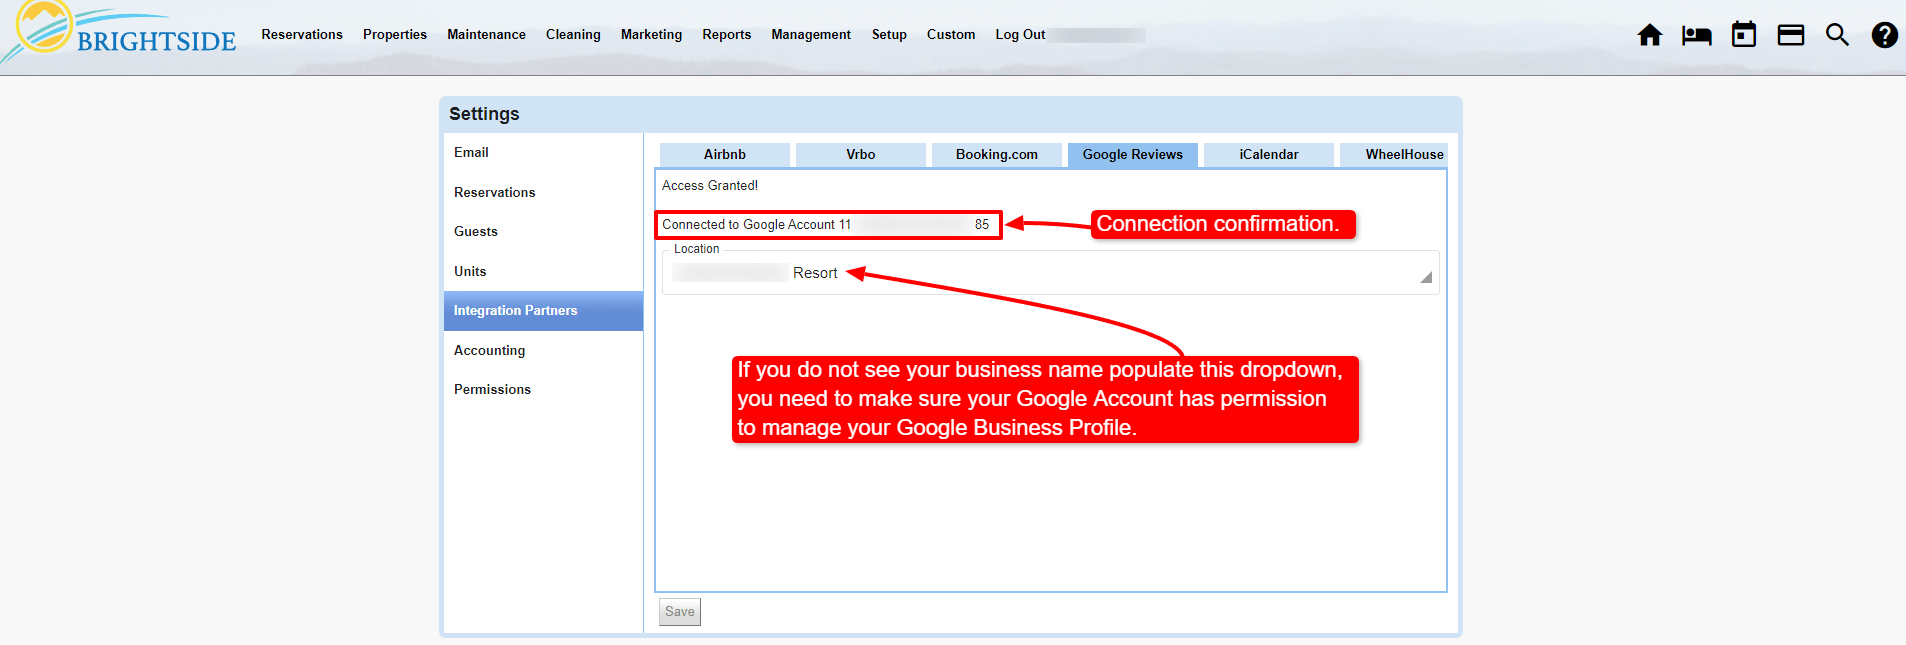Click the search magnifier icon
This screenshot has width=1906, height=645.
(x=1837, y=35)
